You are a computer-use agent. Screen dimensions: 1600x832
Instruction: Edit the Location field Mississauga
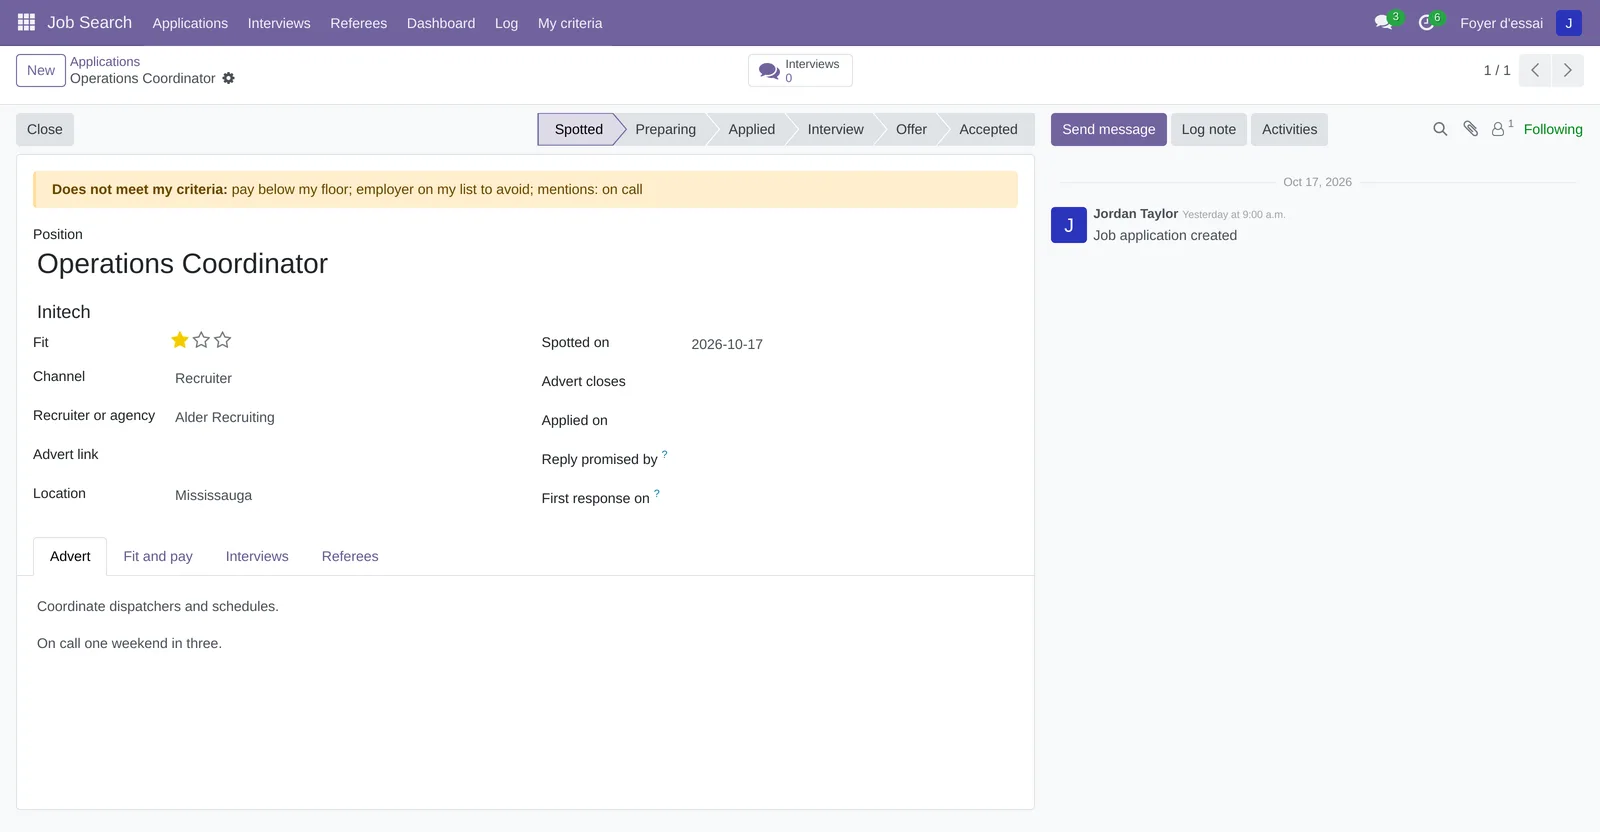coord(340,495)
